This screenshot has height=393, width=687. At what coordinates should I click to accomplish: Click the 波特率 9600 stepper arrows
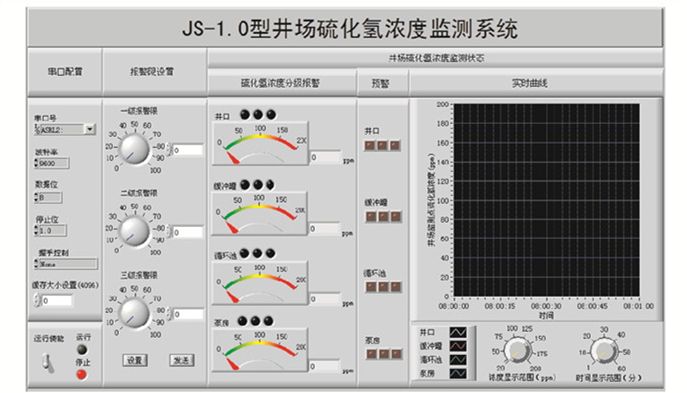tap(36, 163)
